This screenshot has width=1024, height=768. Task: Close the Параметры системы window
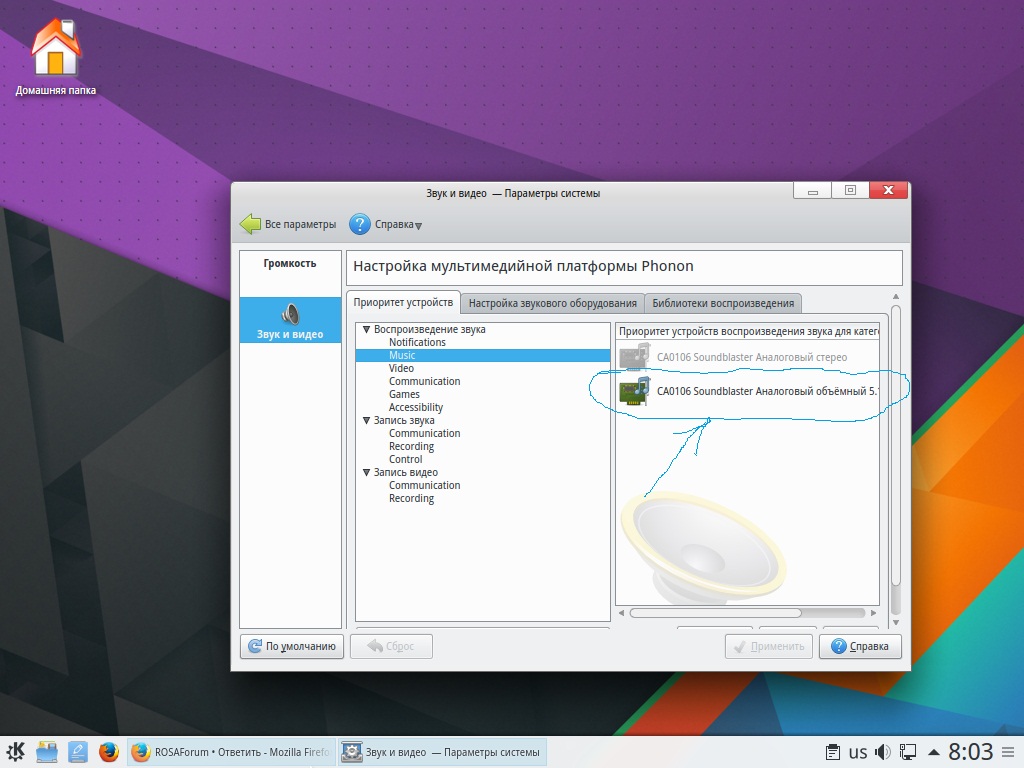point(888,190)
